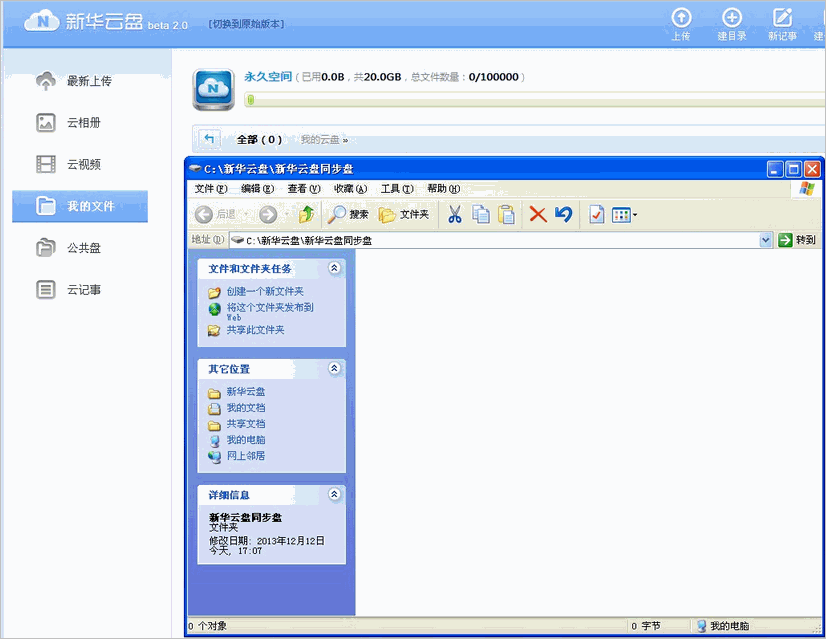
Task: Click the Explorer Back (后退) button
Action: point(215,214)
